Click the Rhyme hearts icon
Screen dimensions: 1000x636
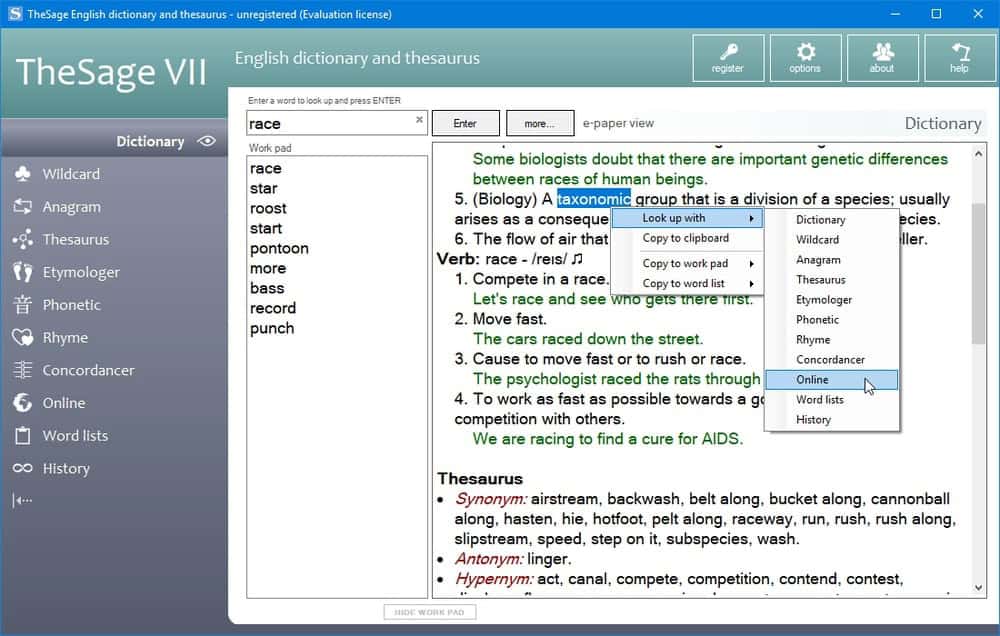click(x=22, y=337)
